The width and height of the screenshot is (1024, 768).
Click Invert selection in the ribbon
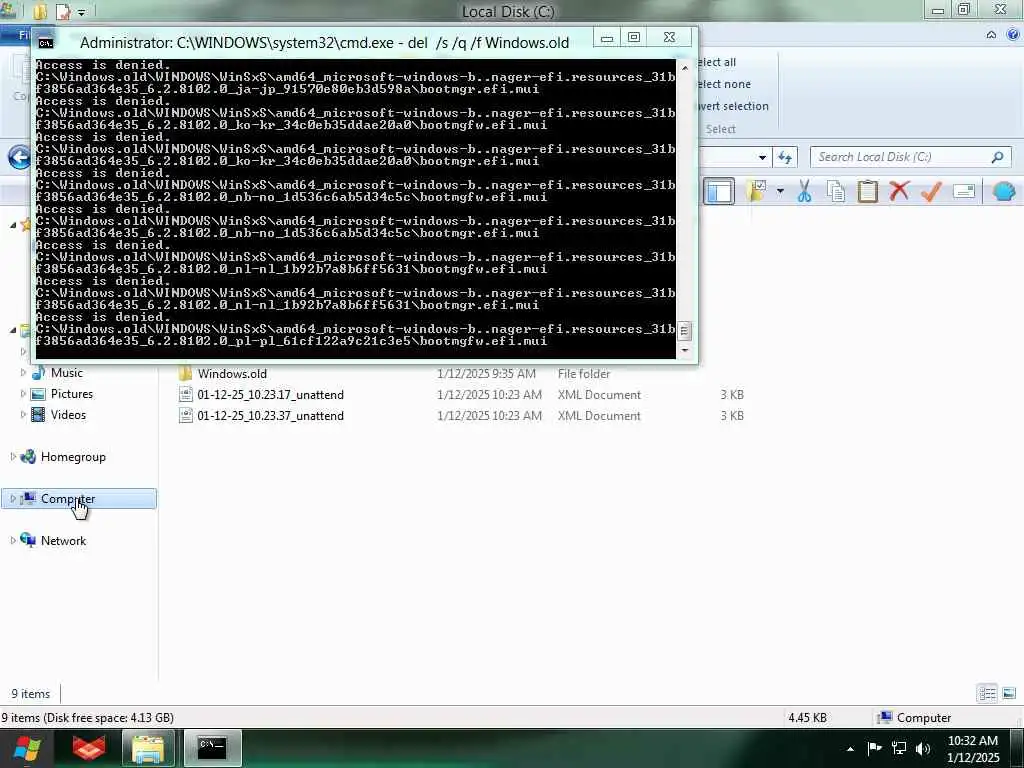[x=733, y=106]
